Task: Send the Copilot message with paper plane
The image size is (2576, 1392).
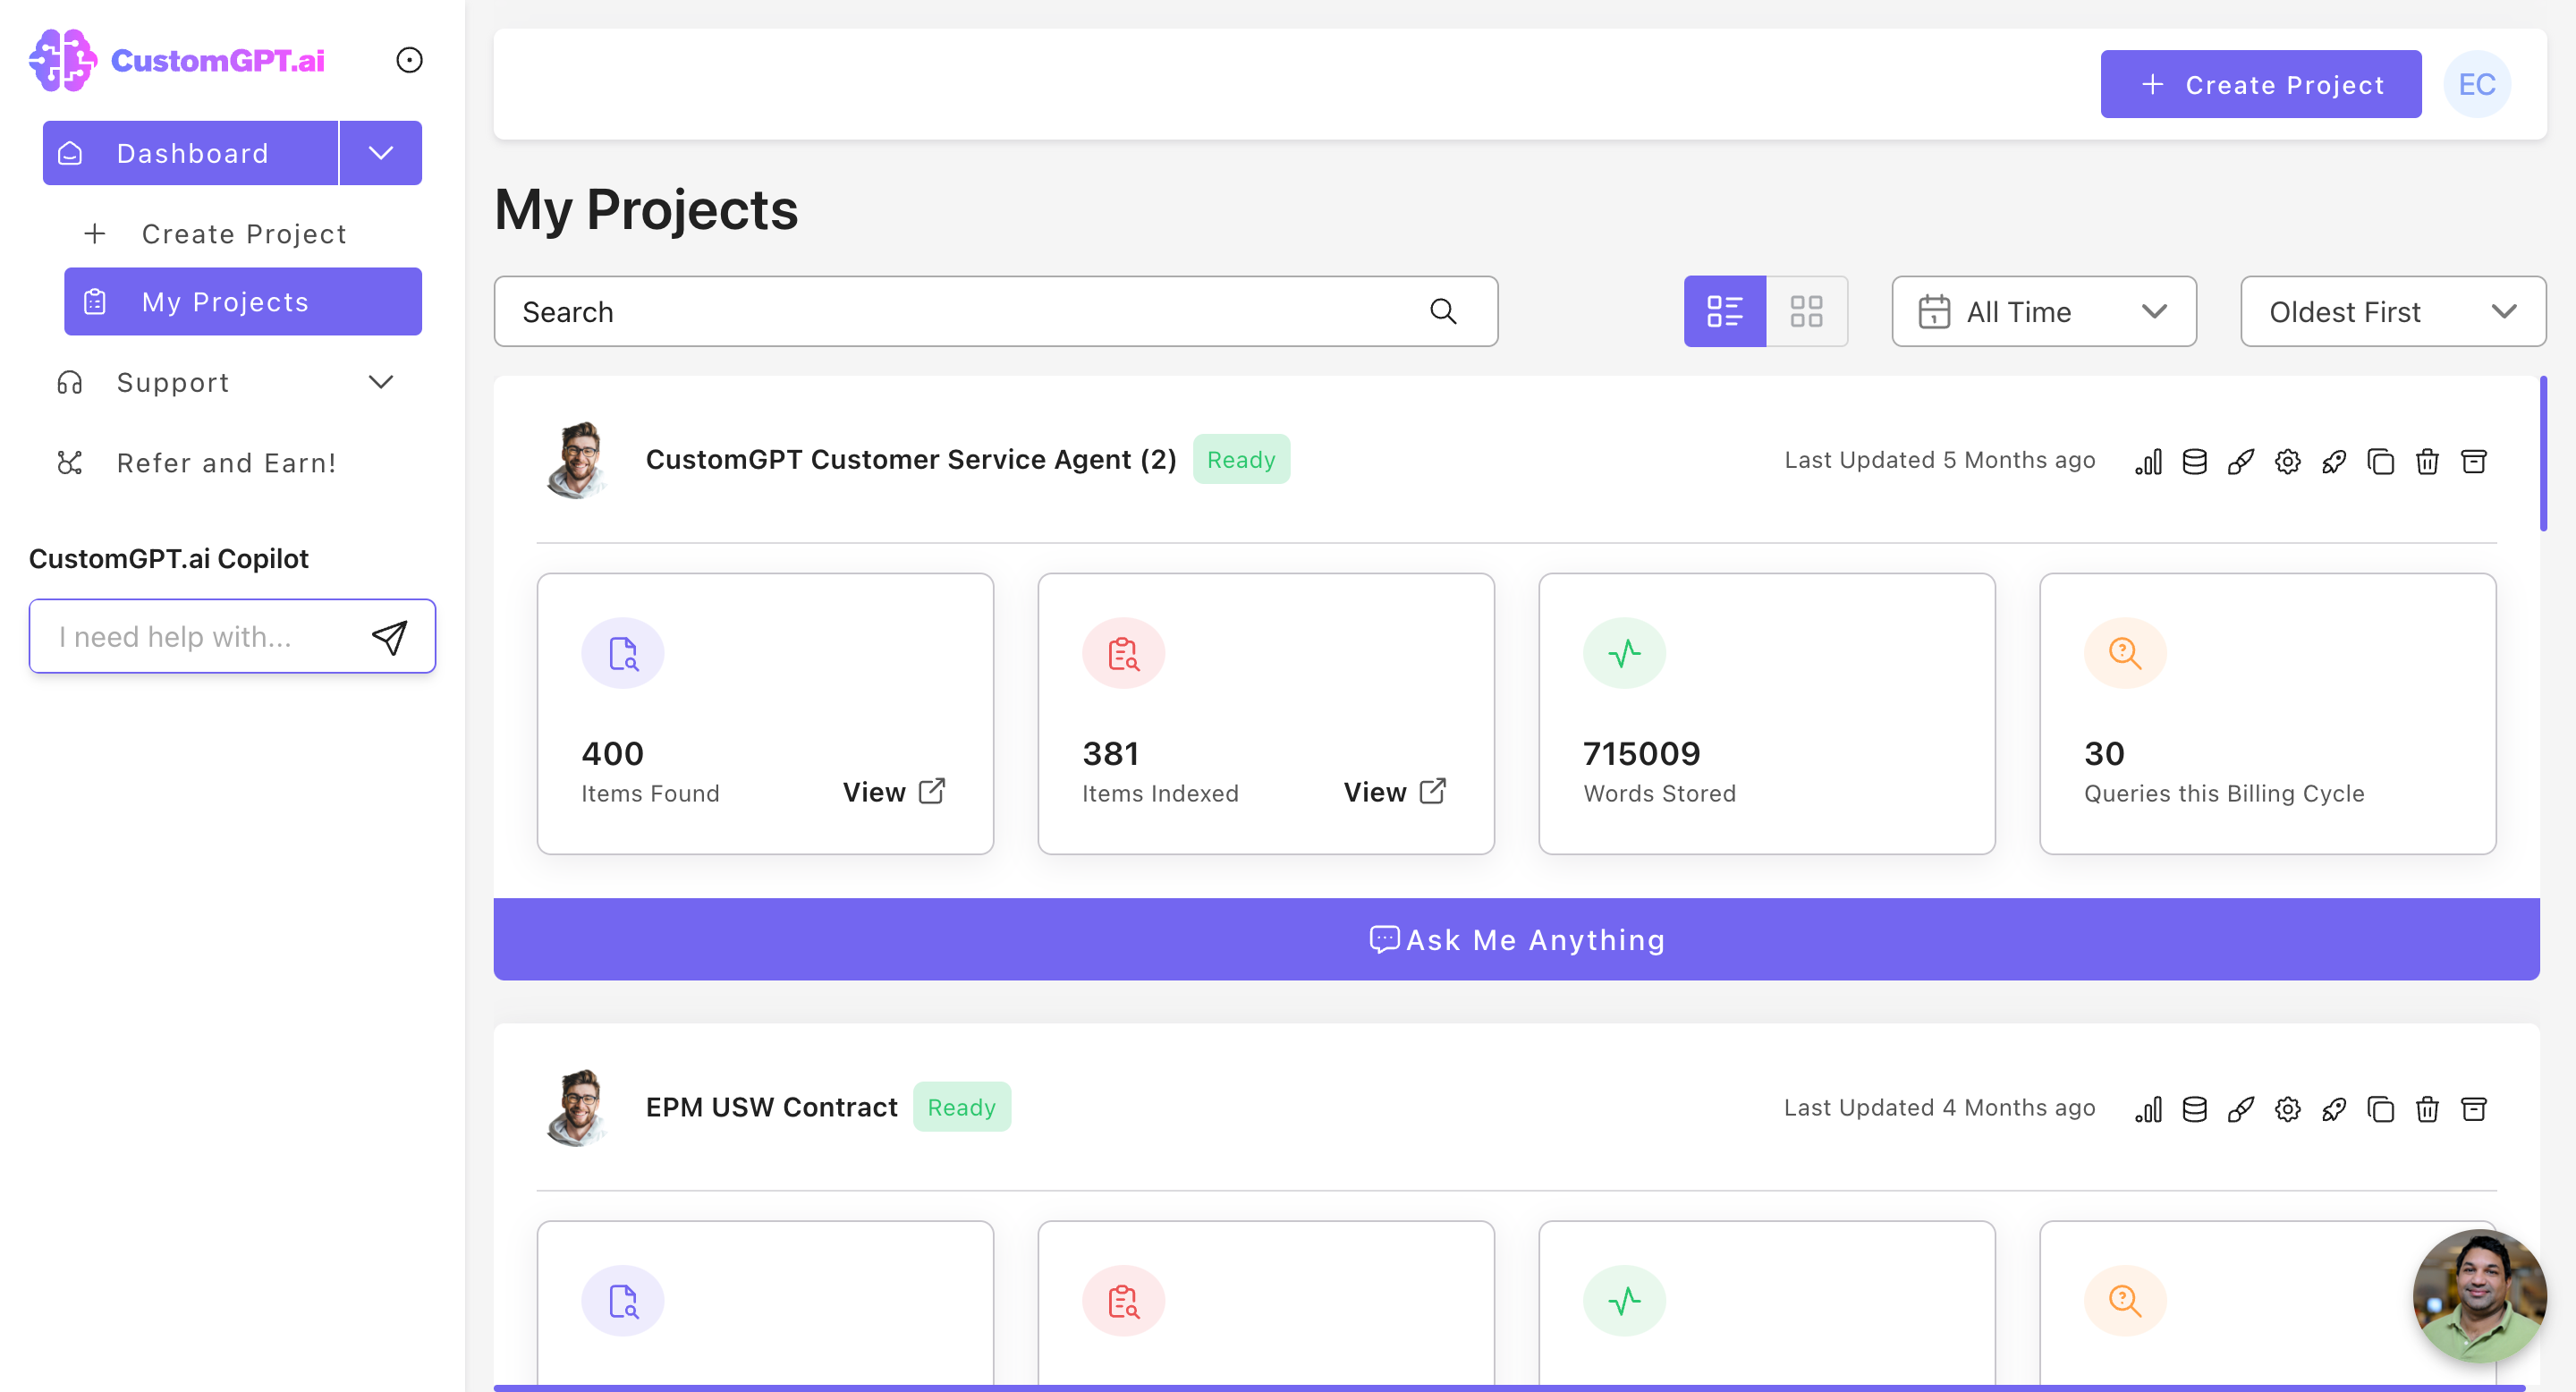Action: point(389,637)
